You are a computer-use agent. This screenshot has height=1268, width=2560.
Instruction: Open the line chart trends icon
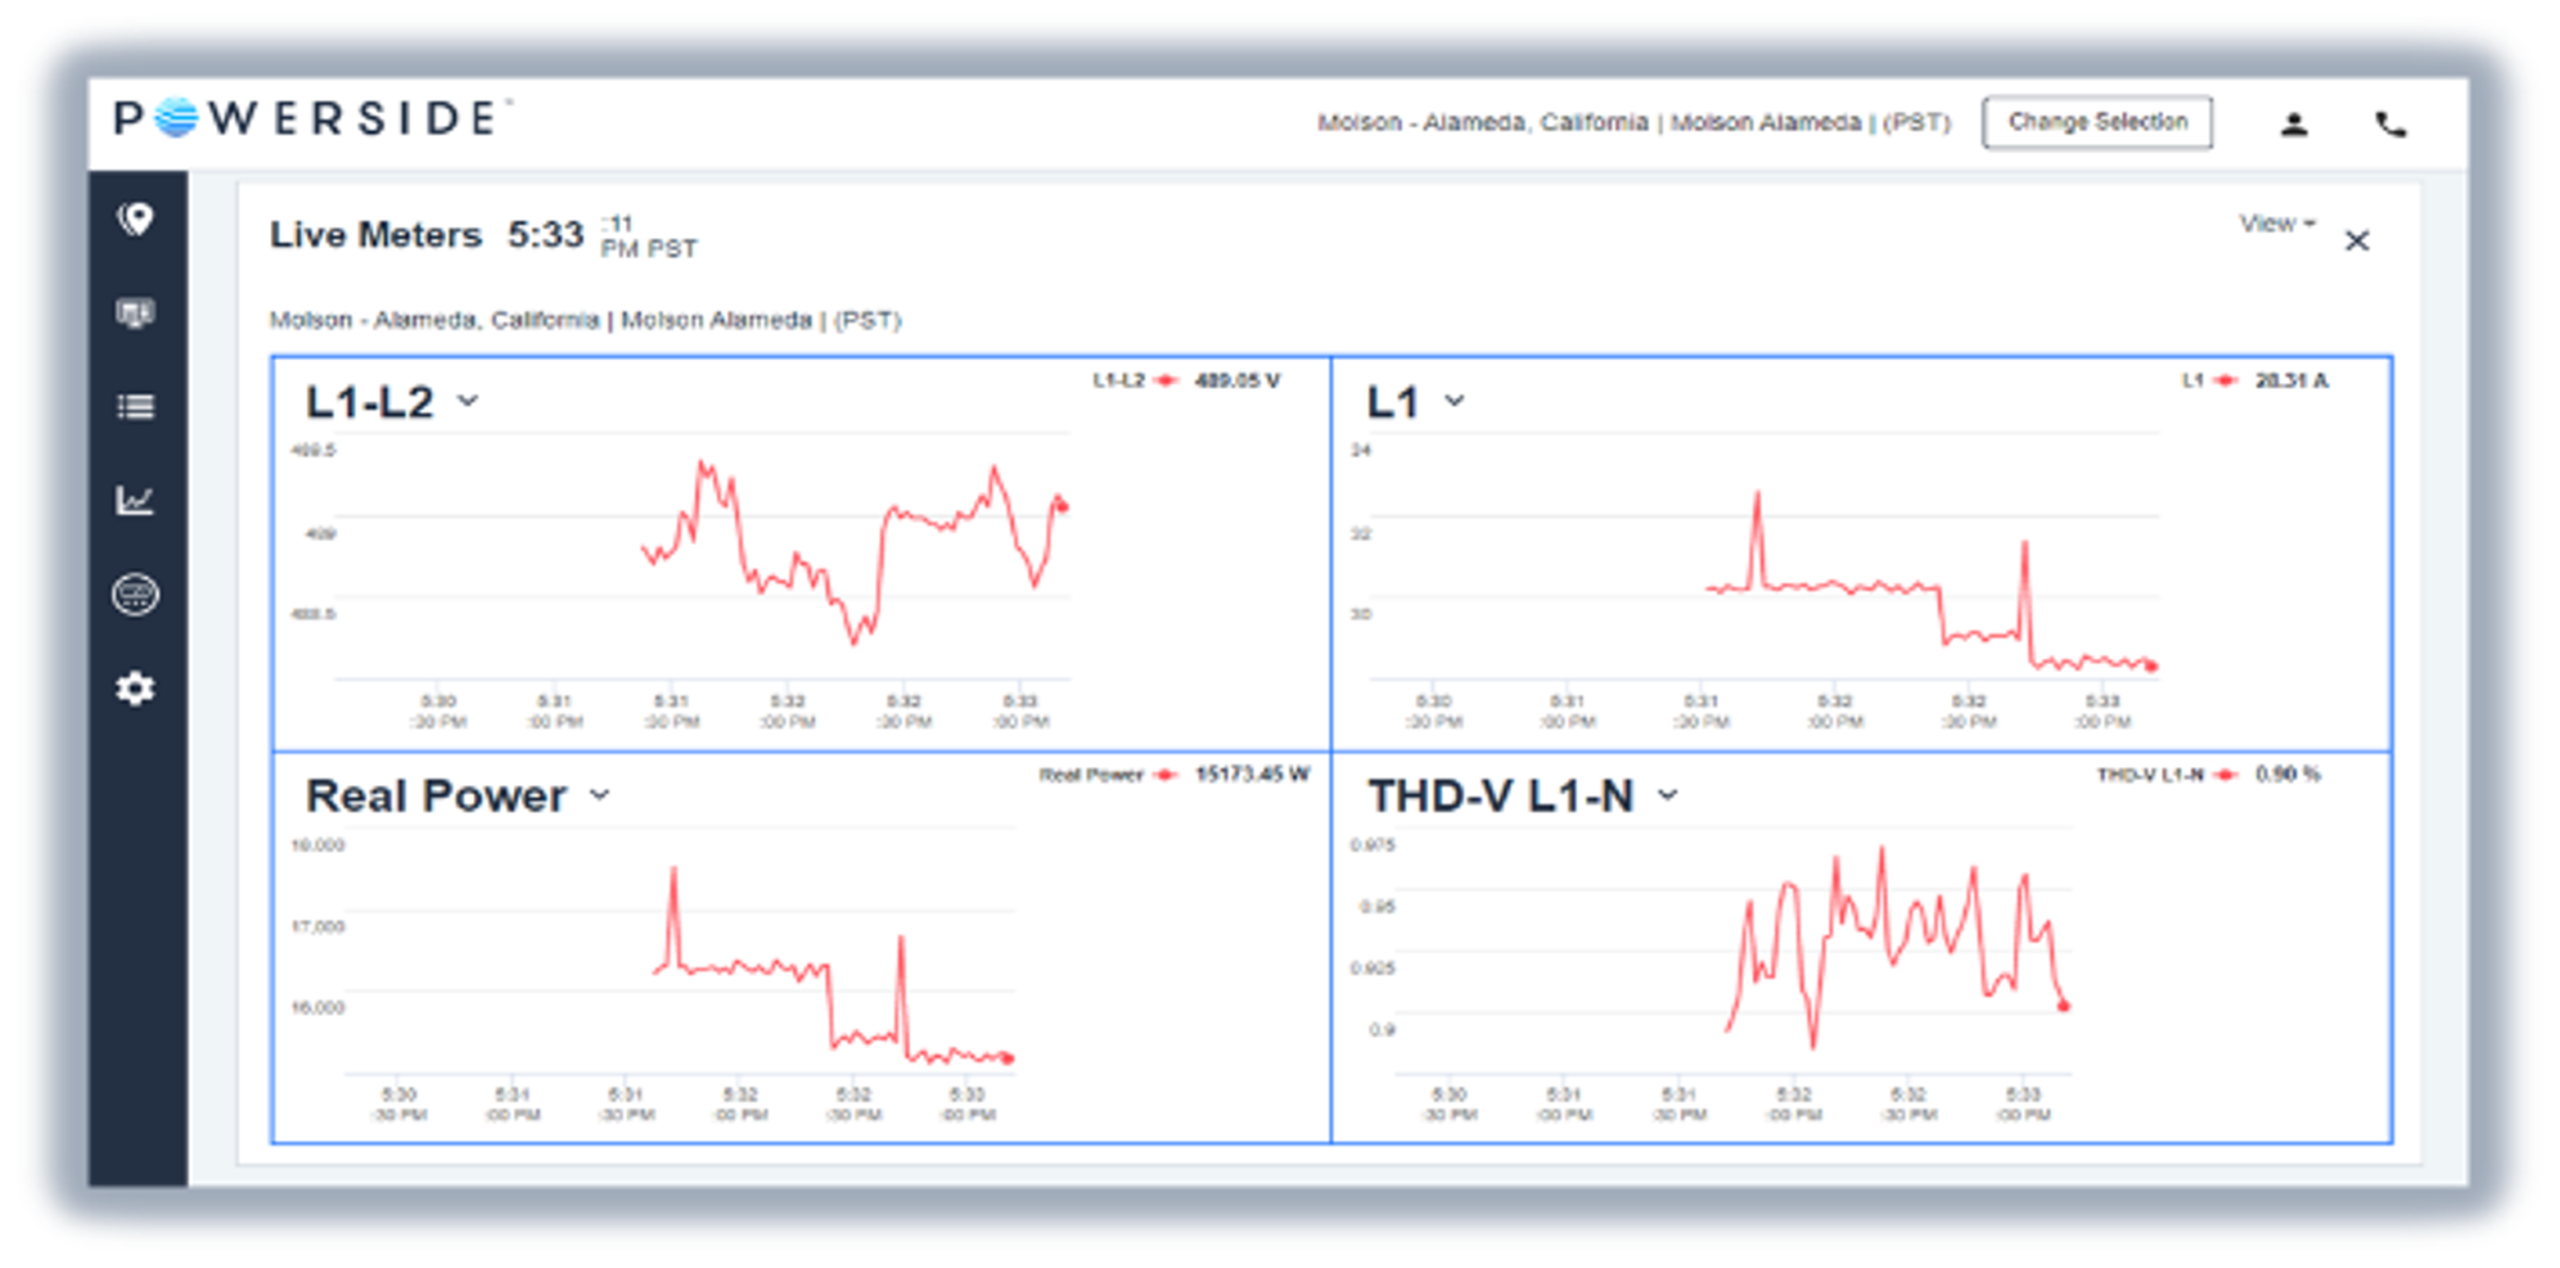[135, 500]
